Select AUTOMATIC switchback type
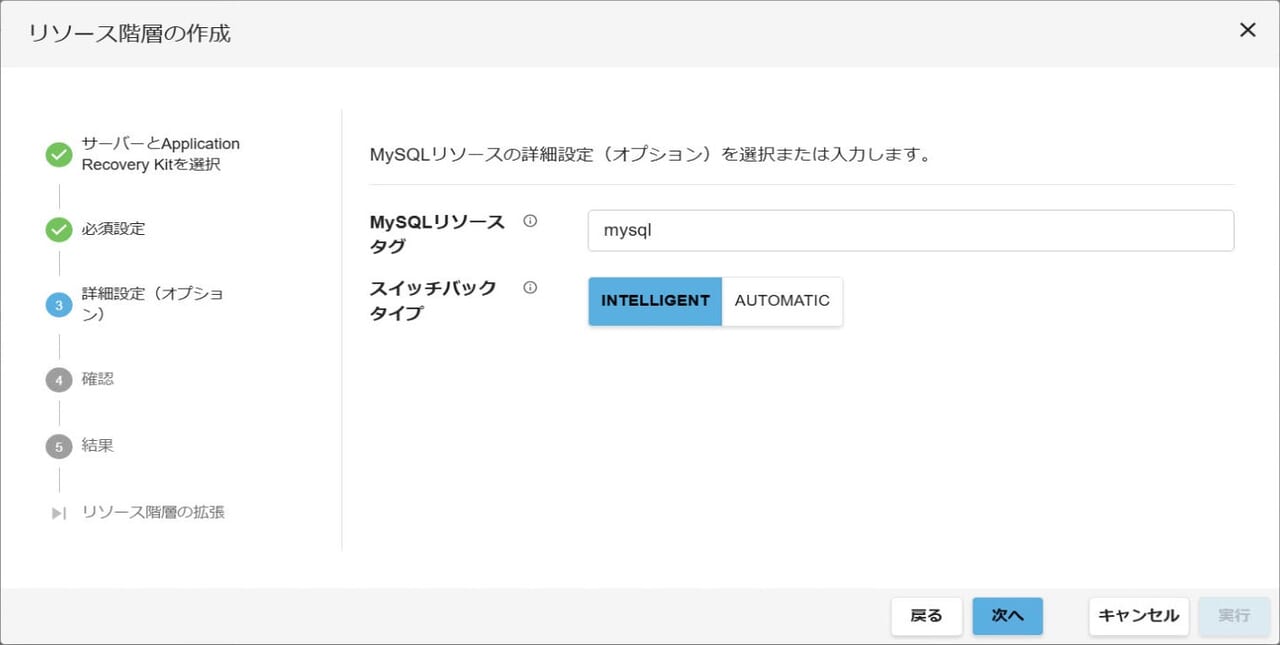 click(x=782, y=301)
